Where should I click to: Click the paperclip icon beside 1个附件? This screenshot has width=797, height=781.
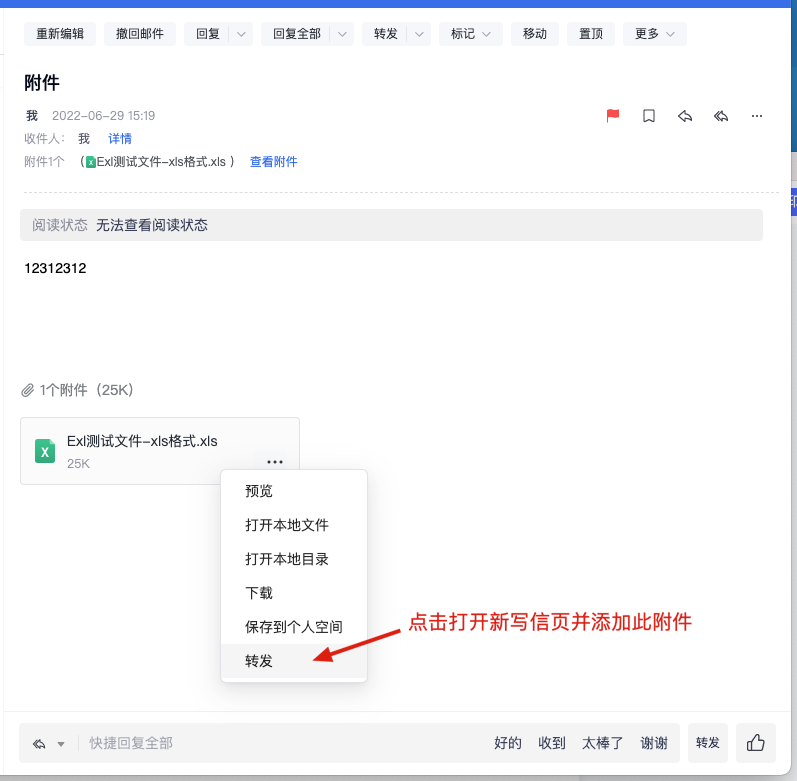(x=27, y=390)
